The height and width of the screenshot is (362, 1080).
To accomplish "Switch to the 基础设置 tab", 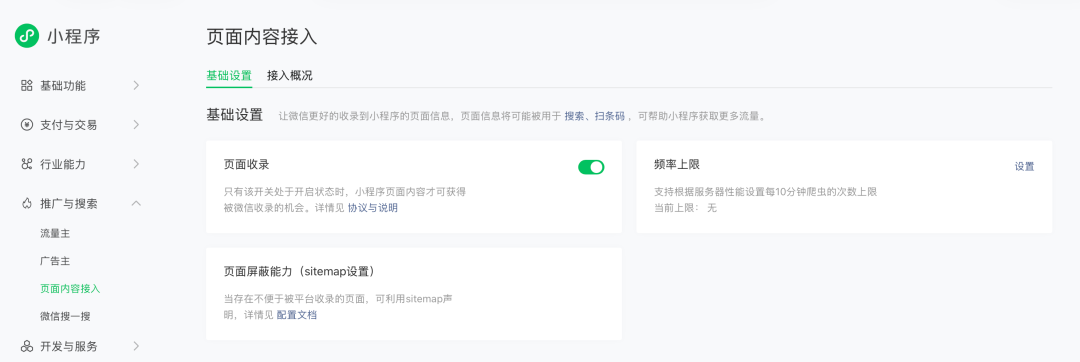I will pyautogui.click(x=229, y=76).
